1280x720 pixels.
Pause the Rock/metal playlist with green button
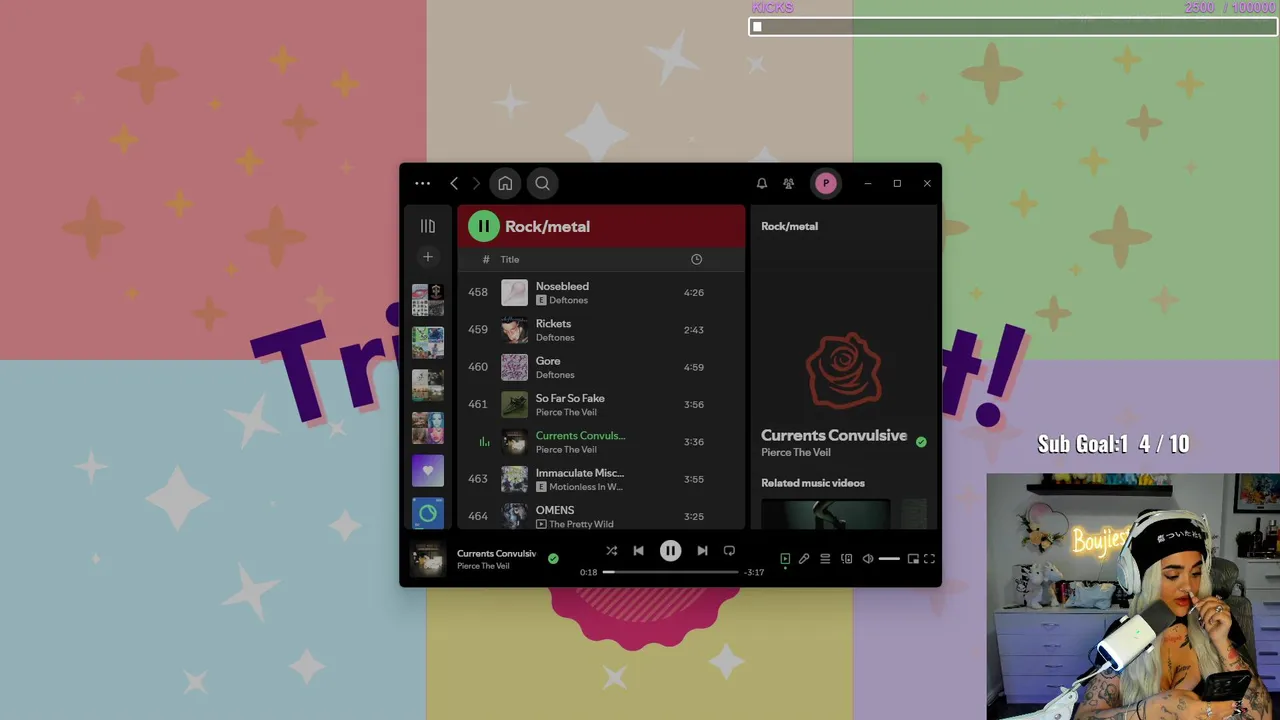(x=484, y=226)
